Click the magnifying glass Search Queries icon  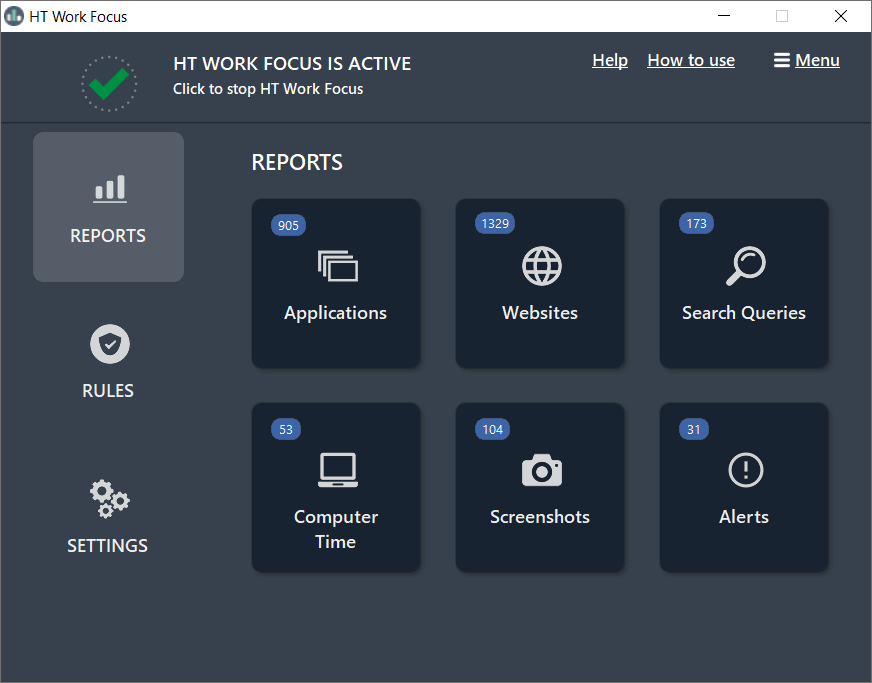[746, 266]
